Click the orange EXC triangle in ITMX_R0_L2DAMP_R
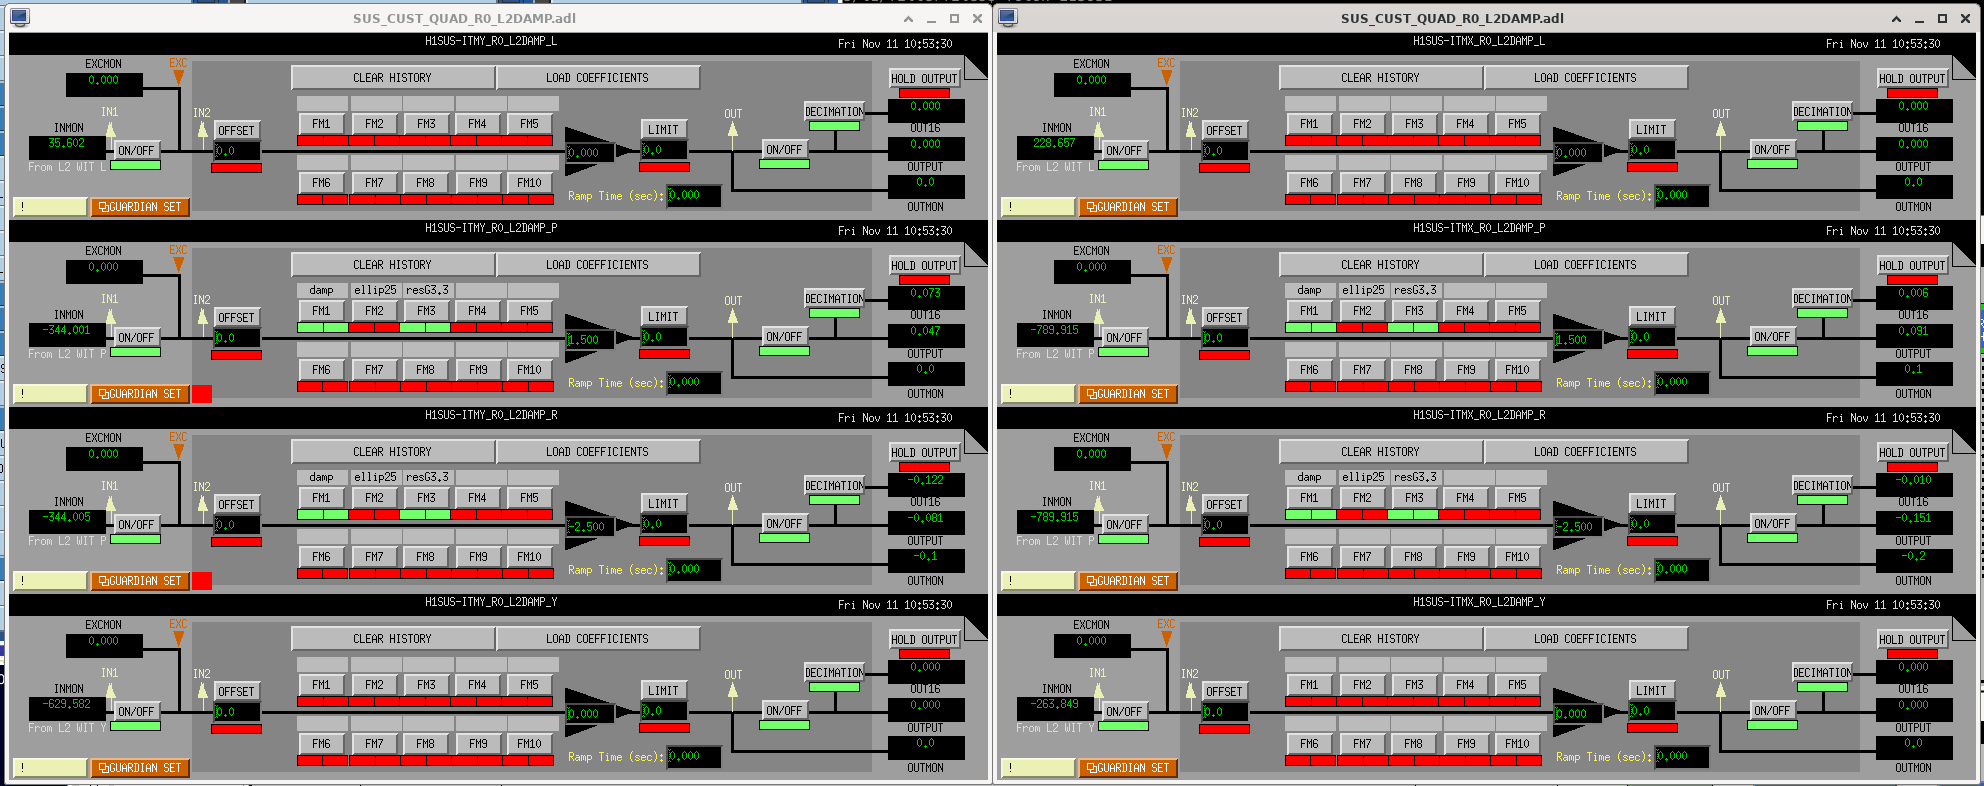The image size is (1984, 786). pos(1166,450)
